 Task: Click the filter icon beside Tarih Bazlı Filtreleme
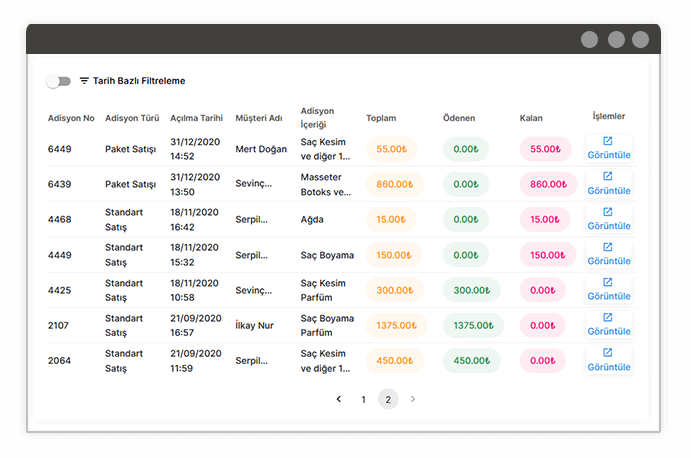[x=84, y=81]
